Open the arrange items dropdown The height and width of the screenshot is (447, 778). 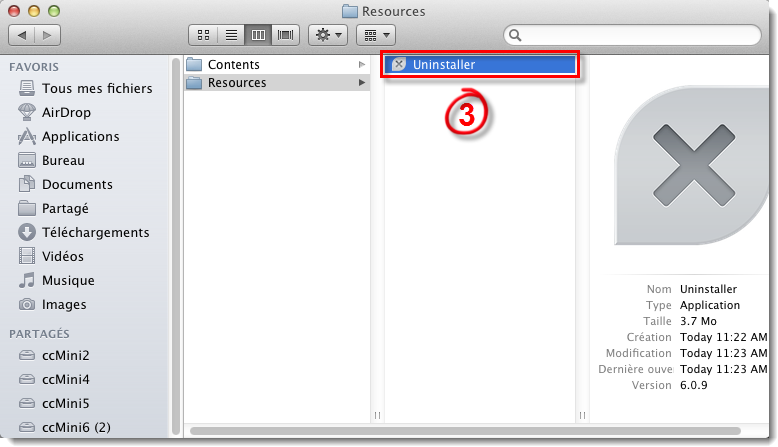coord(376,35)
